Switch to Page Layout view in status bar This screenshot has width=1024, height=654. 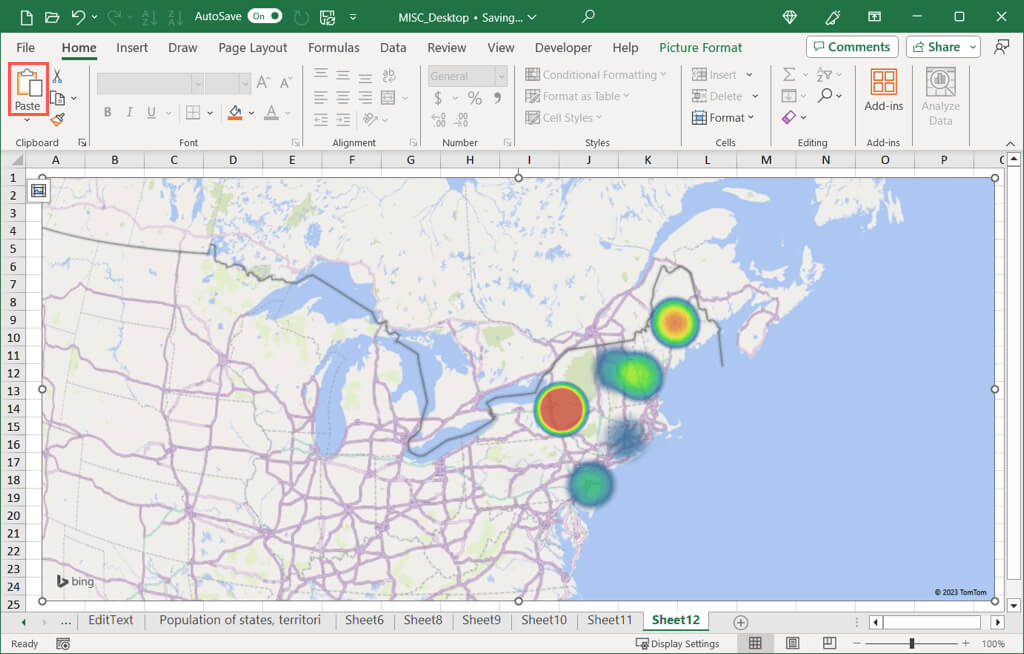coord(792,643)
